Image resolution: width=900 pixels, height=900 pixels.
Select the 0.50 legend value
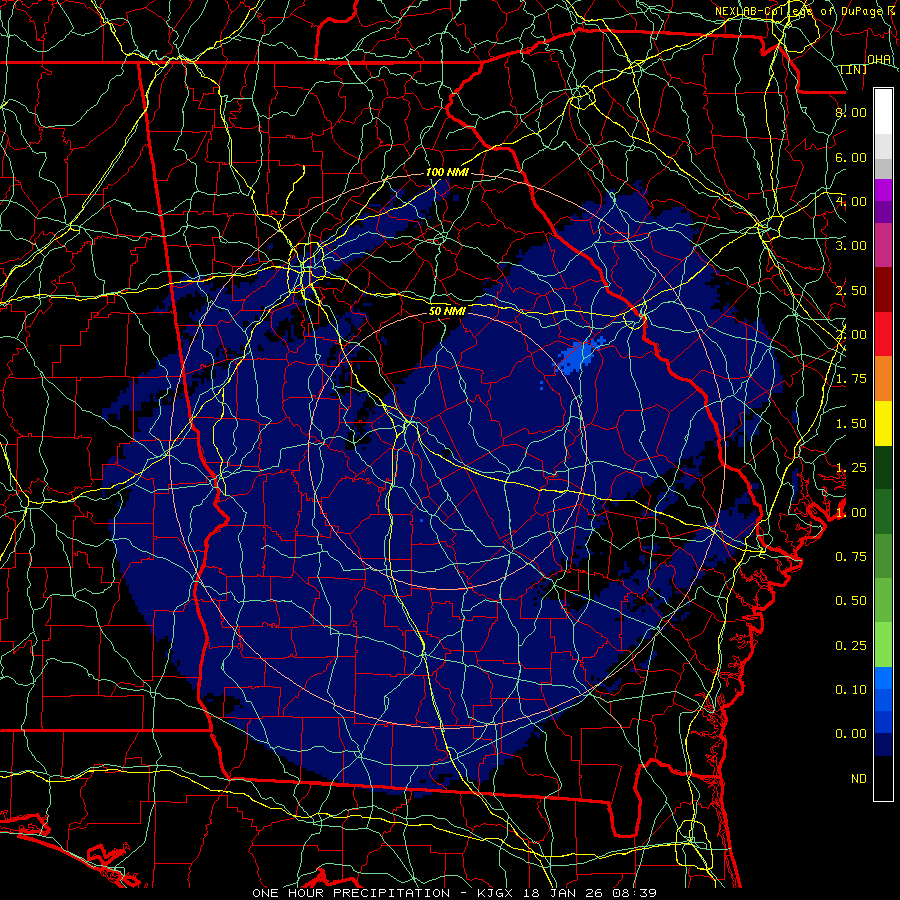[851, 601]
